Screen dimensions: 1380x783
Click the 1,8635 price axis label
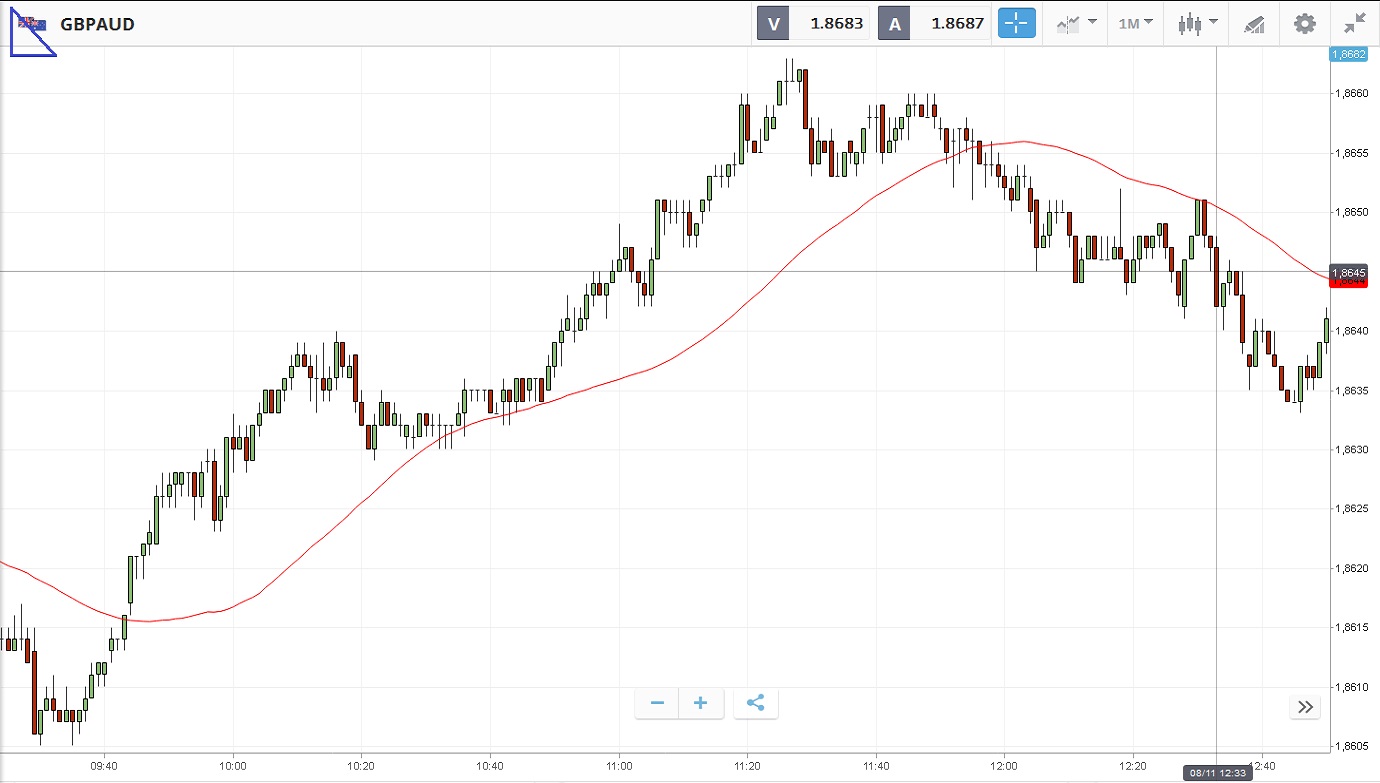click(x=1350, y=390)
